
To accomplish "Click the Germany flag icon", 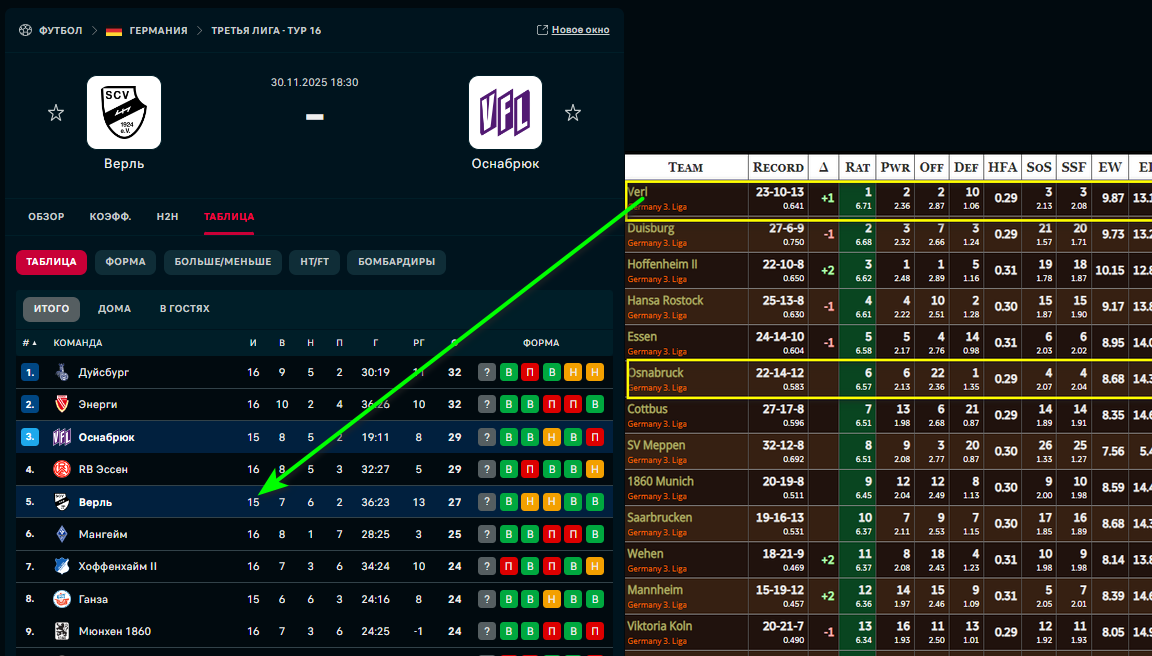I will pyautogui.click(x=114, y=30).
